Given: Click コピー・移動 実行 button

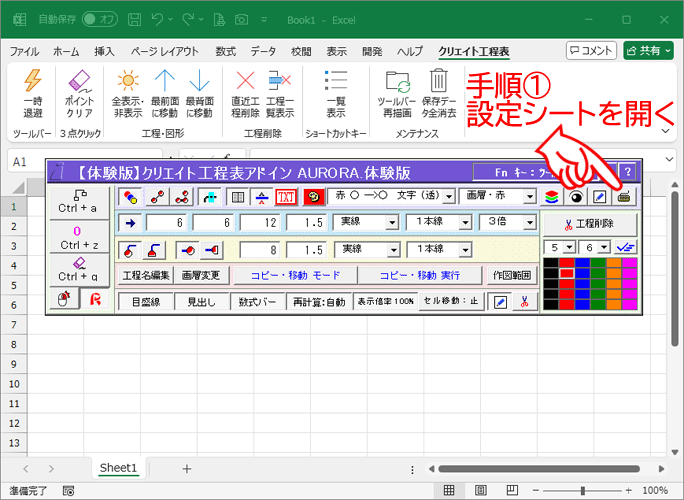Looking at the screenshot, I should tap(420, 275).
